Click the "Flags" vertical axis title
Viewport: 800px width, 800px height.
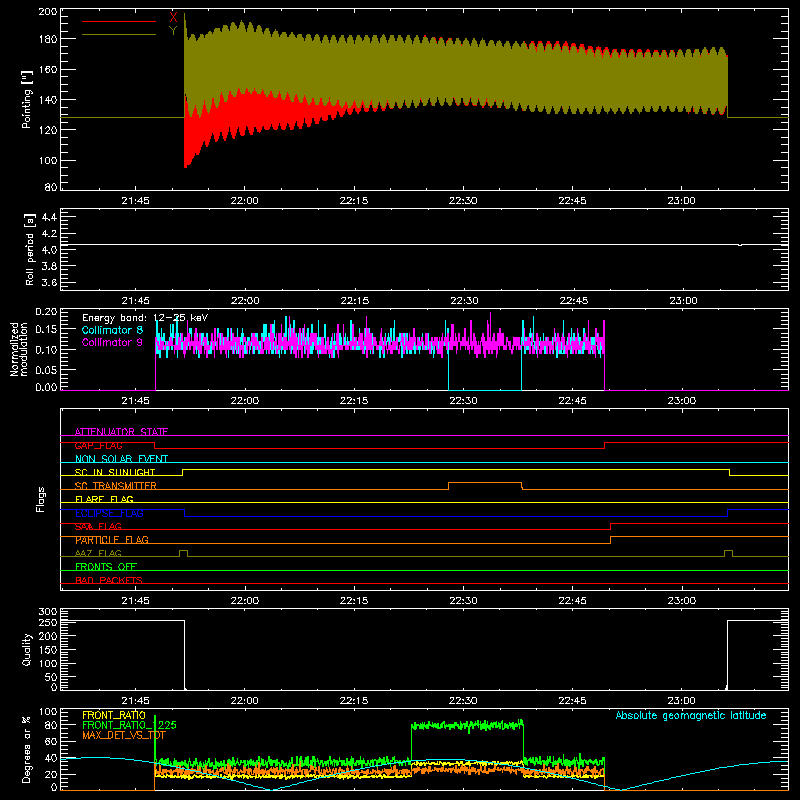point(40,499)
